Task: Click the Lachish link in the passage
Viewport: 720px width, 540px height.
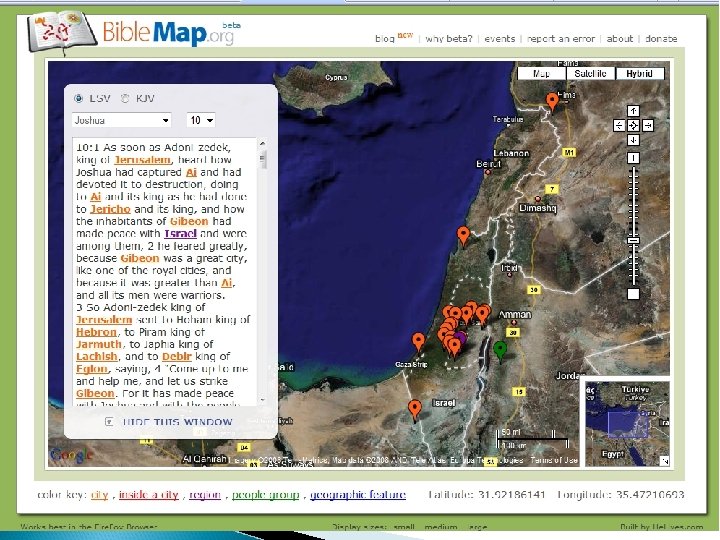Action: point(97,356)
